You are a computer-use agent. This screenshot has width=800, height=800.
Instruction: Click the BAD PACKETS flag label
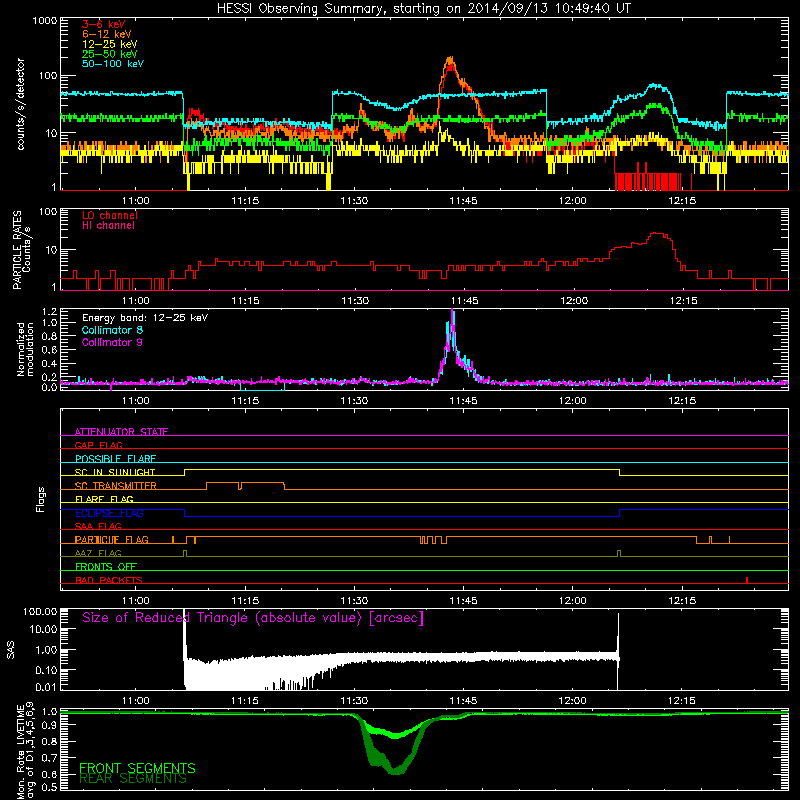point(109,580)
